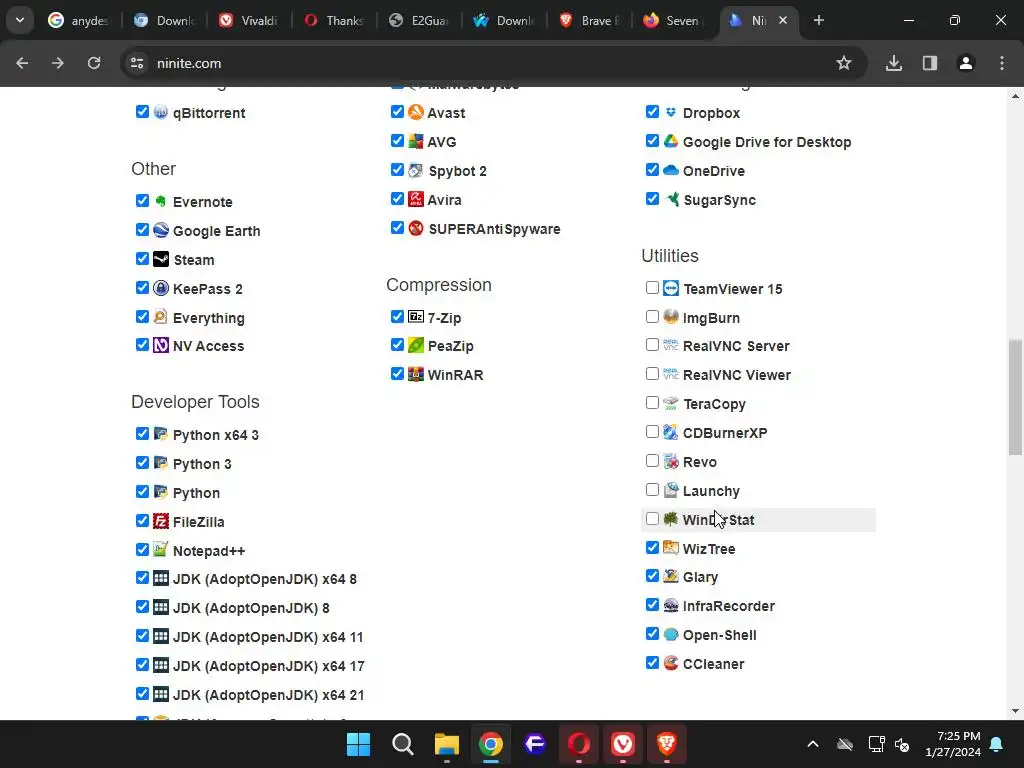Close the Ninite tab
The image size is (1024, 768).
783,20
